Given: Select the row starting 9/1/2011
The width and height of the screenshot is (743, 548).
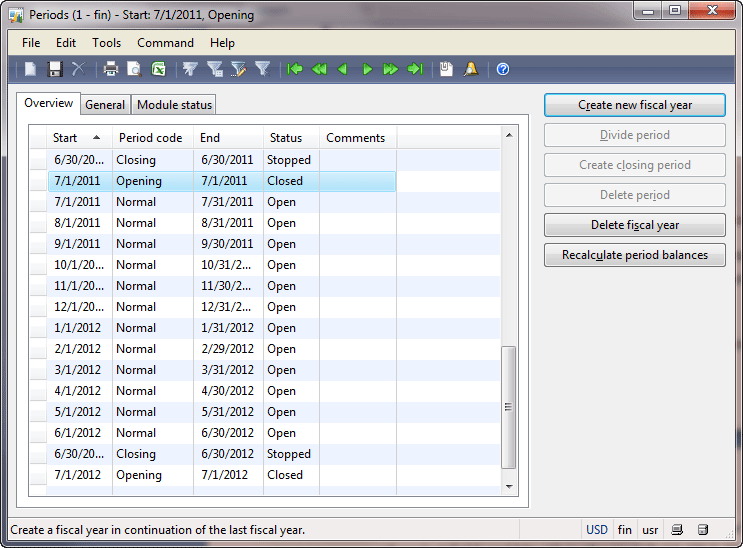Looking at the screenshot, I should [x=265, y=244].
